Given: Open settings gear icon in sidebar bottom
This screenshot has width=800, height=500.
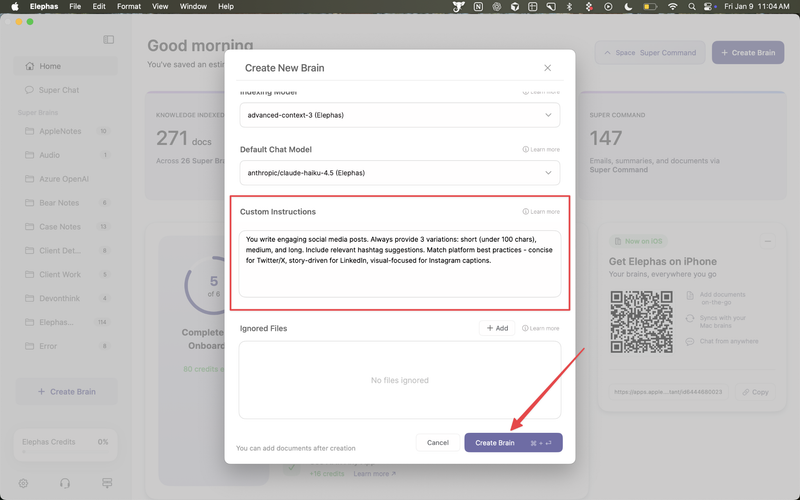Looking at the screenshot, I should pyautogui.click(x=23, y=483).
